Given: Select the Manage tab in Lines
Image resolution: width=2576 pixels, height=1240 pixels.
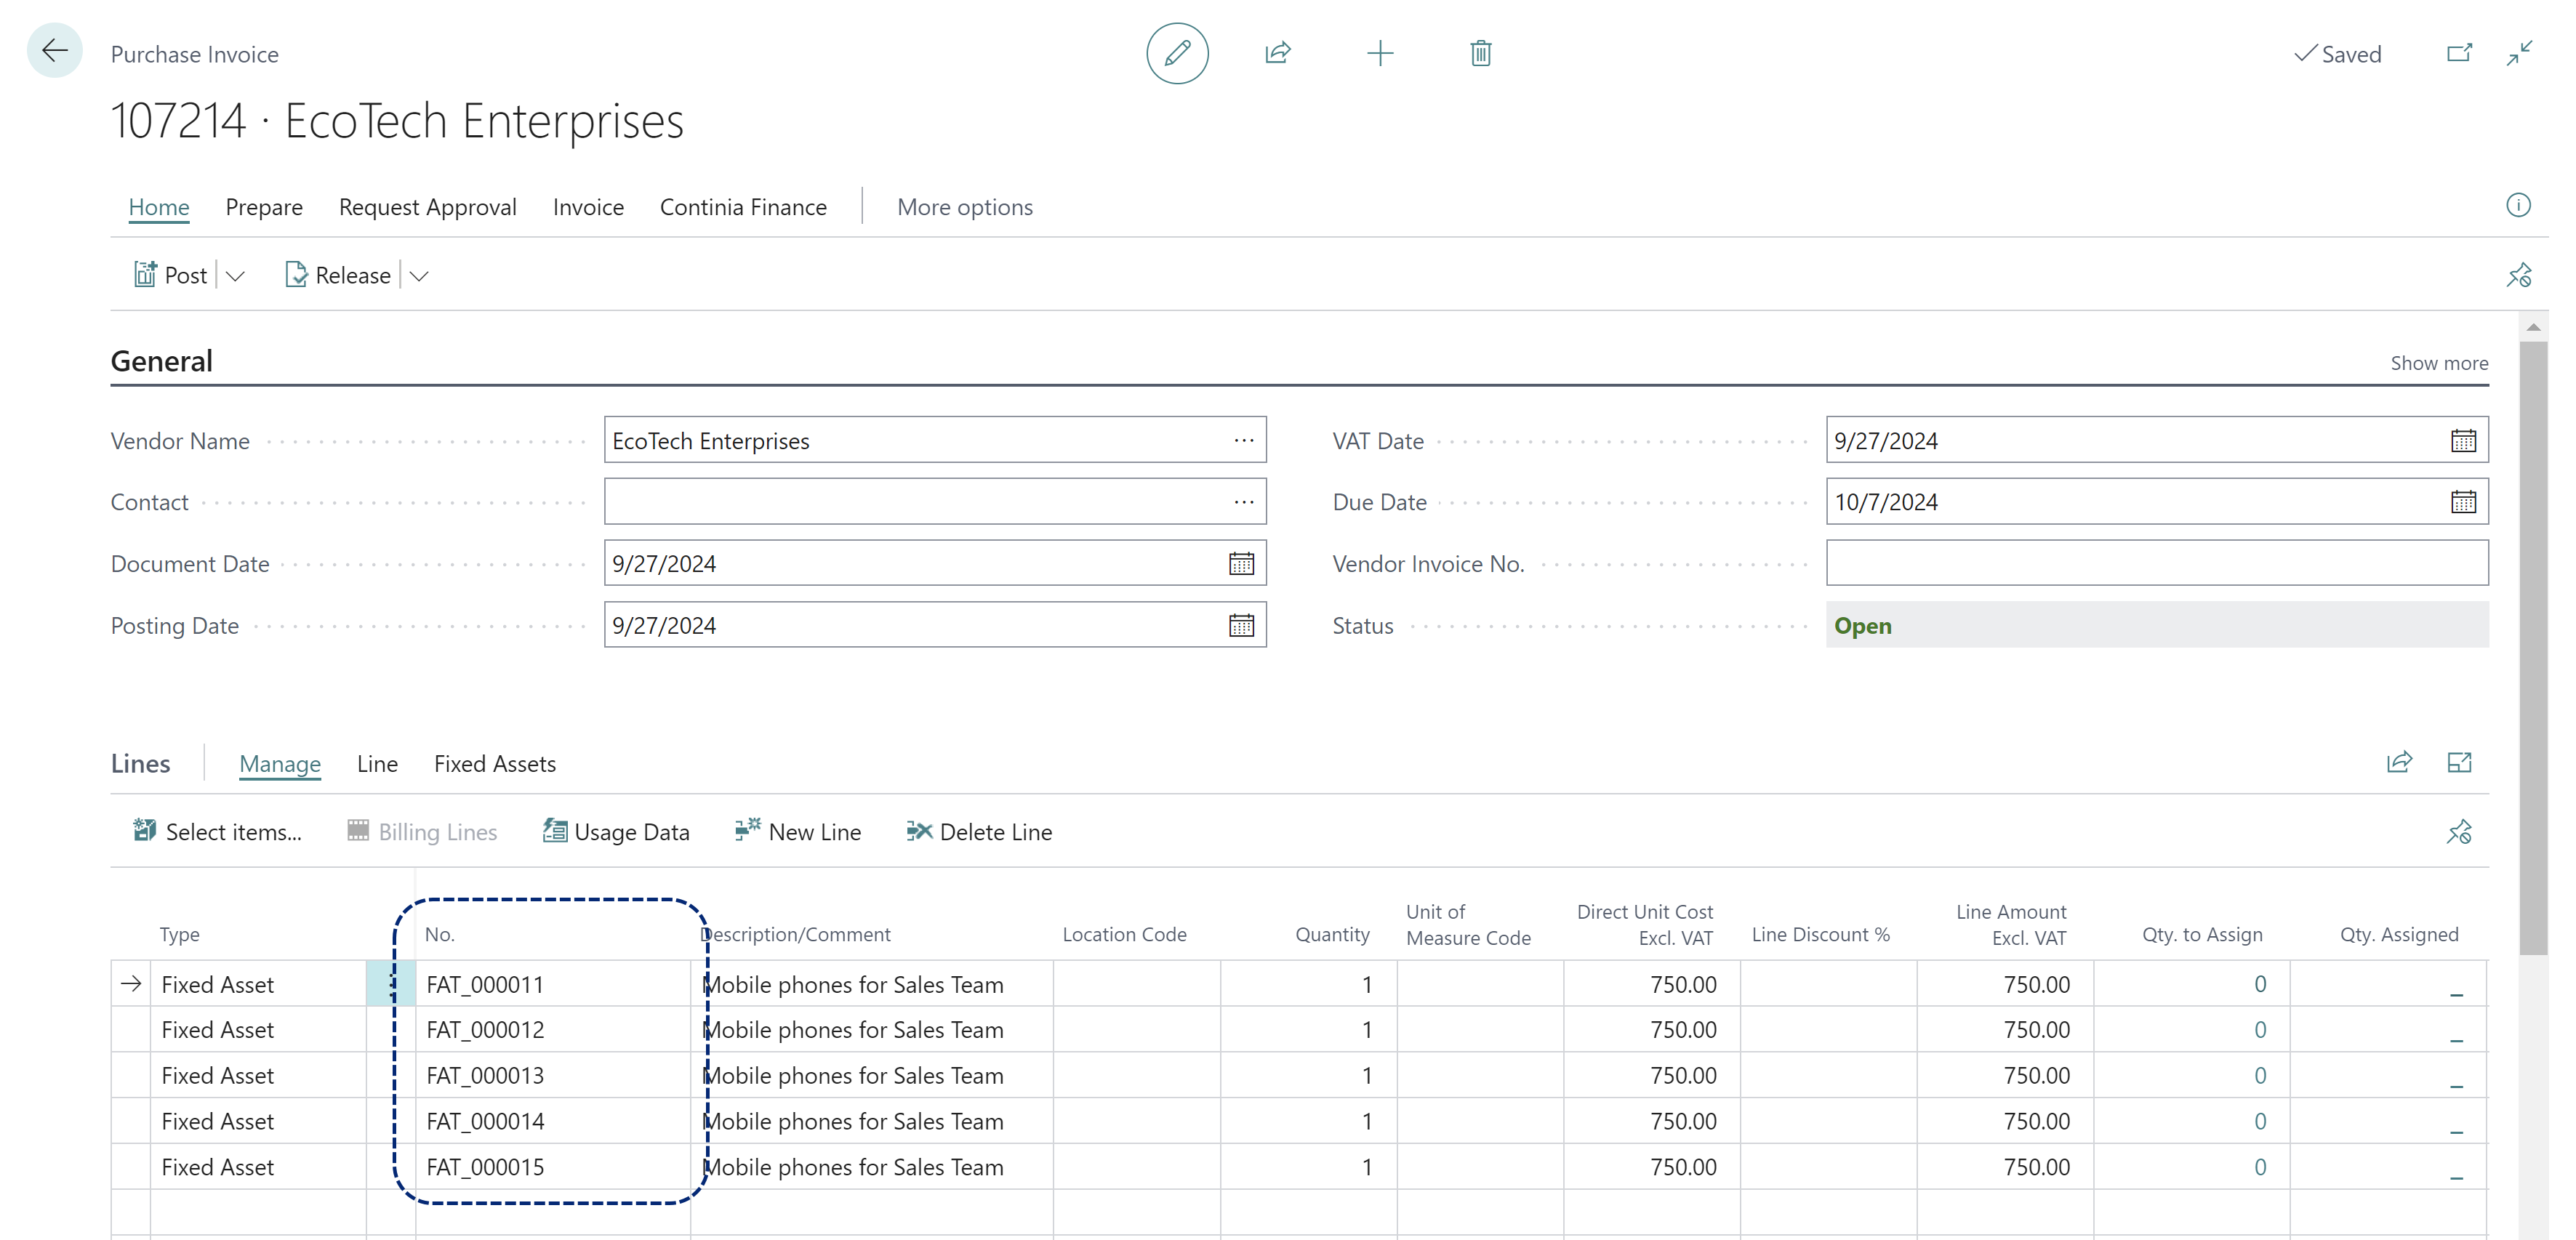Looking at the screenshot, I should click(x=280, y=764).
